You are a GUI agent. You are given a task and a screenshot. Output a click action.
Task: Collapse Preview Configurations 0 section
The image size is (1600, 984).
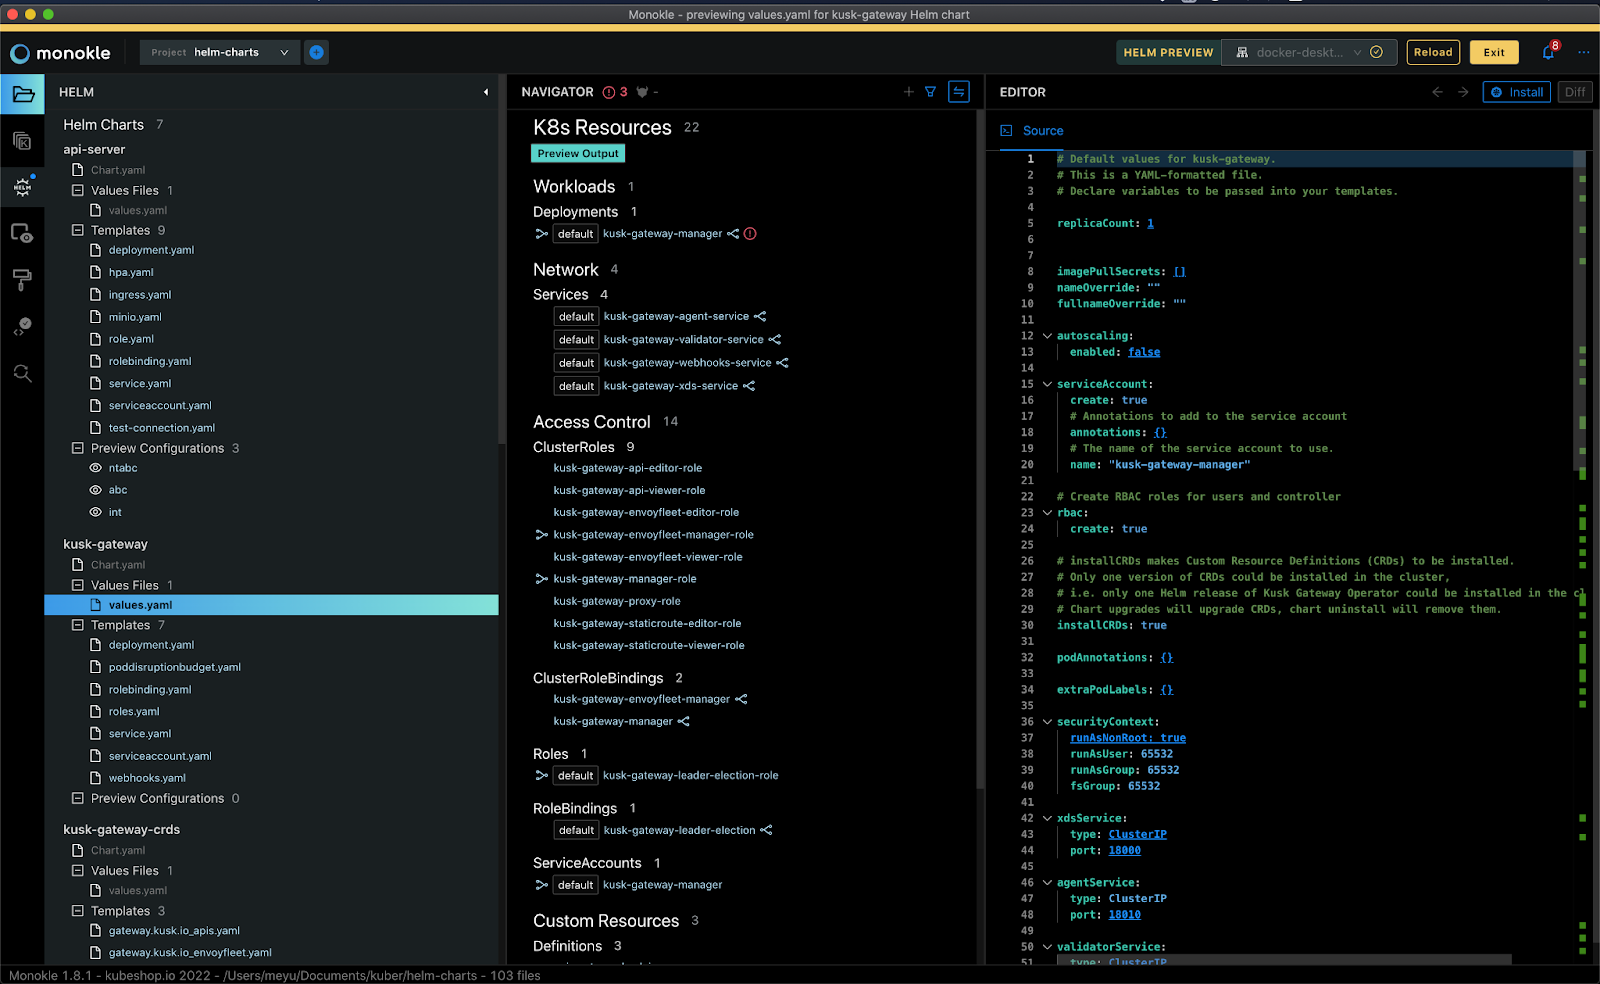[x=77, y=798]
